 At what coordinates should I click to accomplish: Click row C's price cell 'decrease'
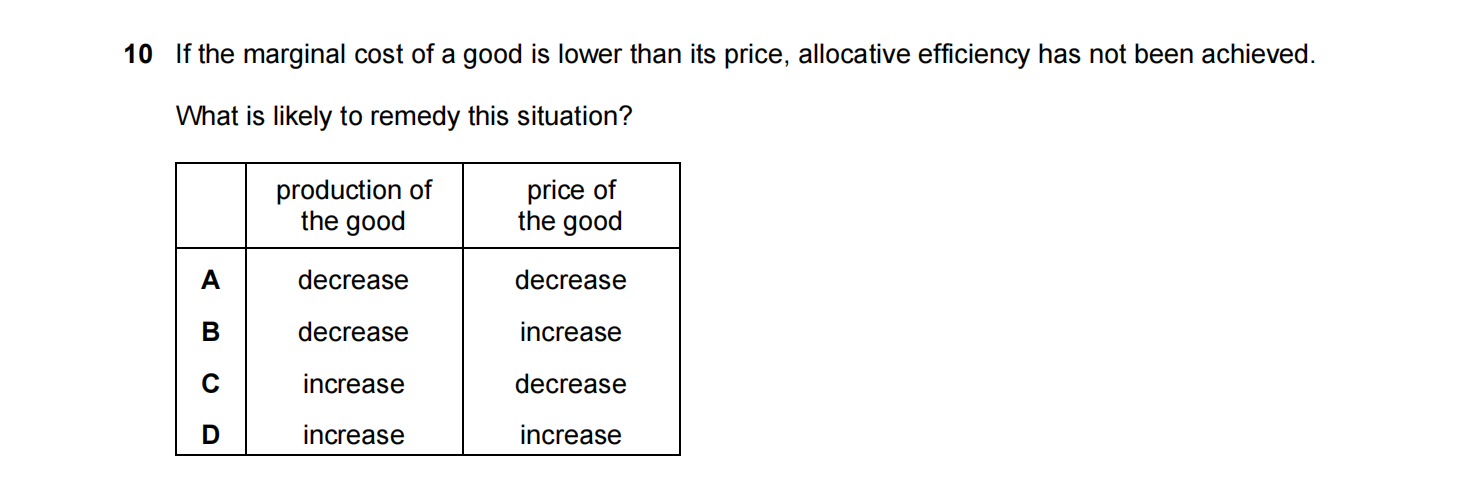[570, 384]
